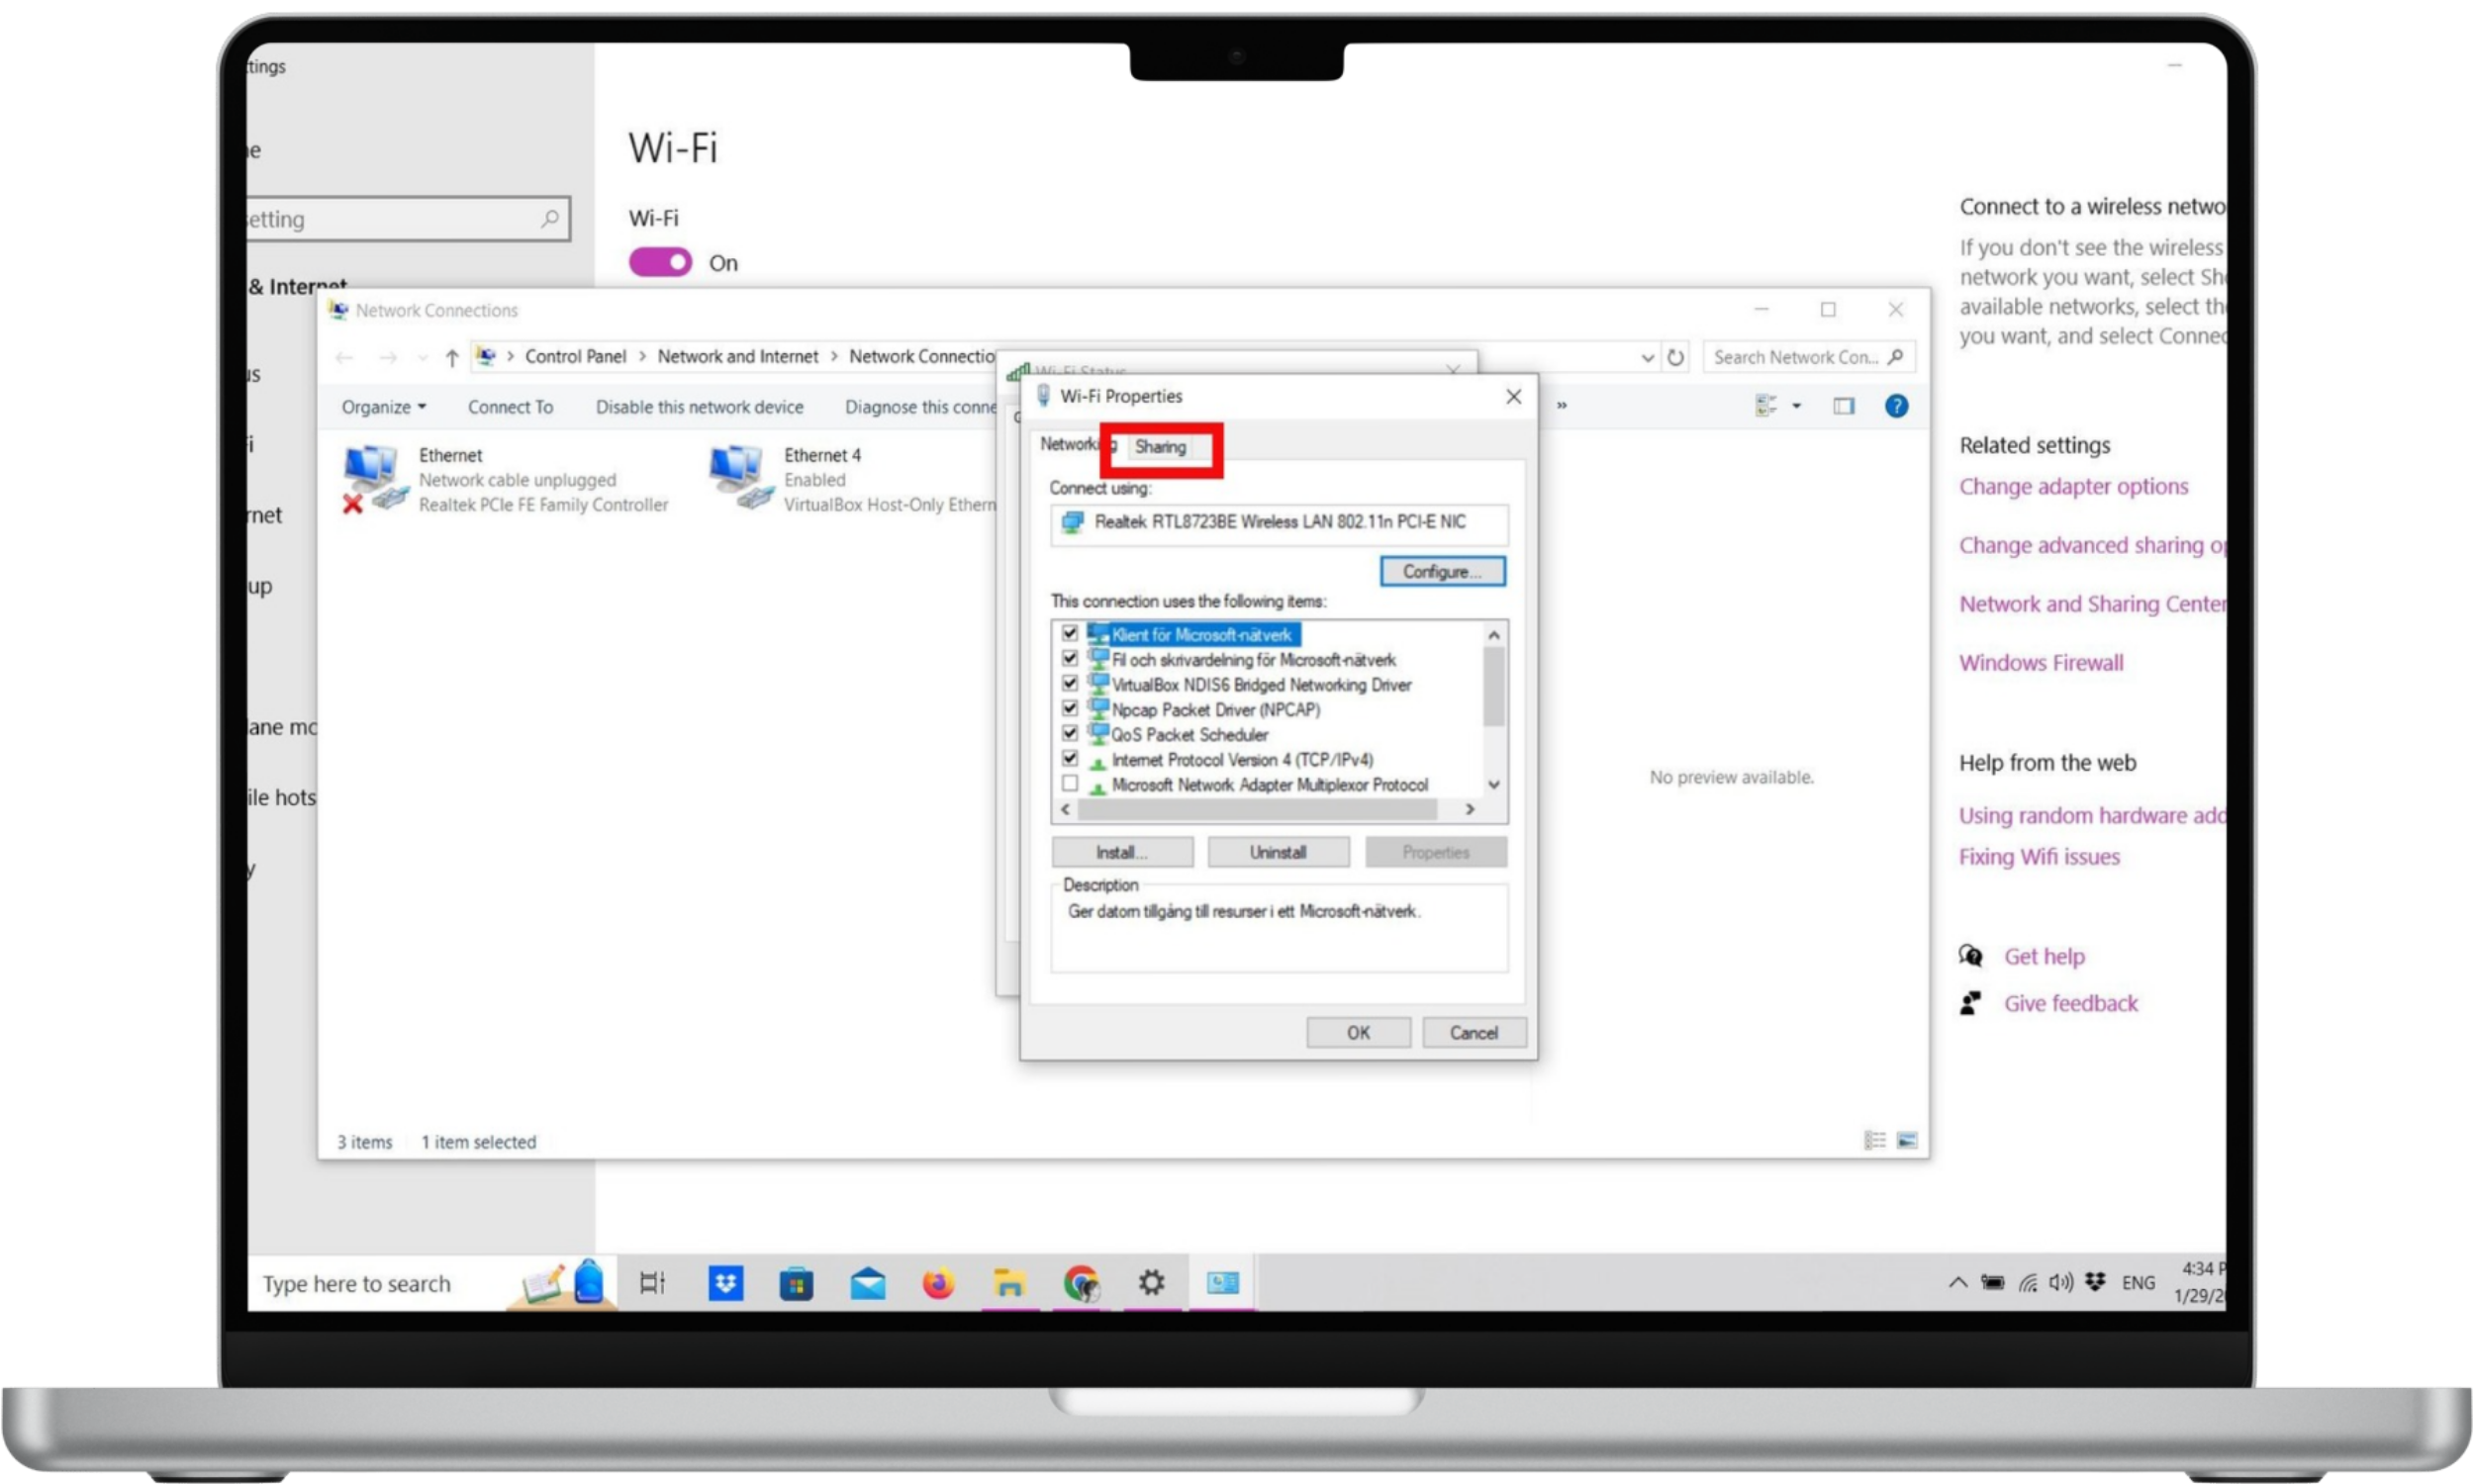
Task: Turn off the Wi-Fi toggle switch
Action: tap(660, 262)
